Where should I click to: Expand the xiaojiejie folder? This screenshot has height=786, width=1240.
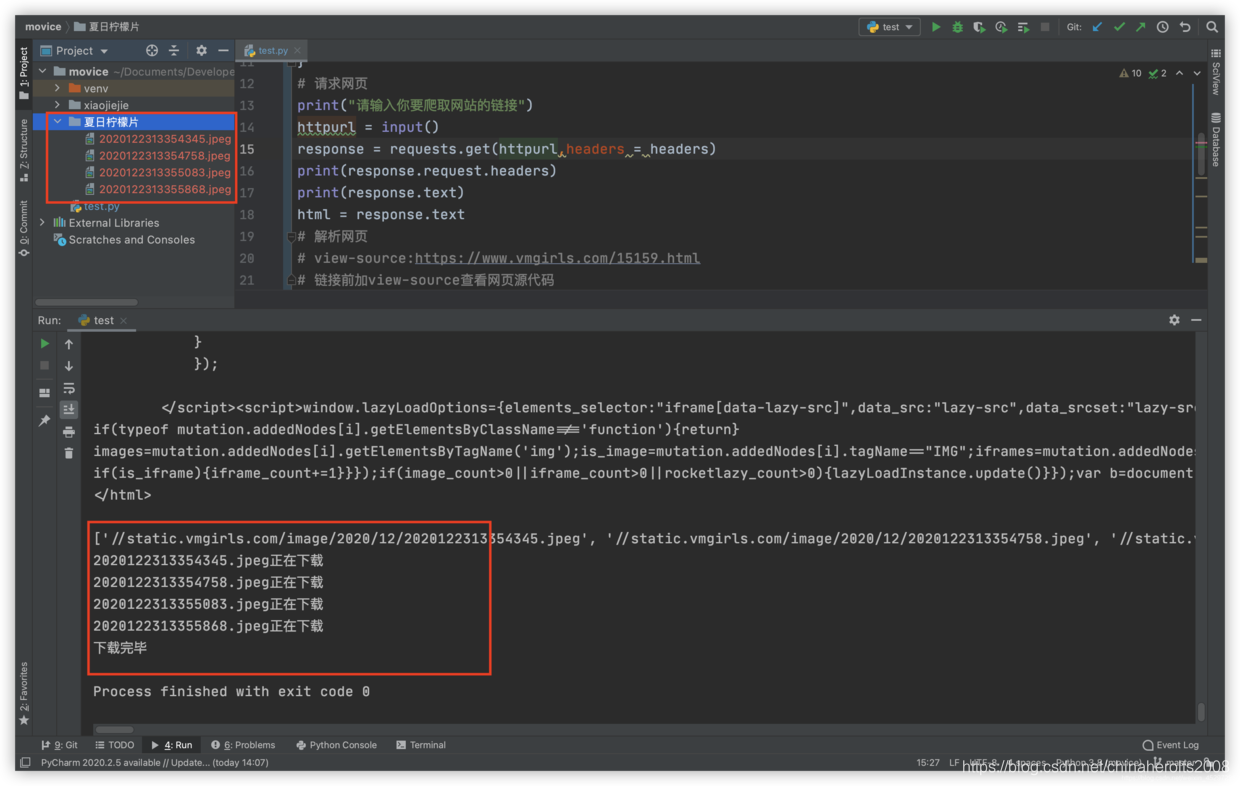(58, 105)
